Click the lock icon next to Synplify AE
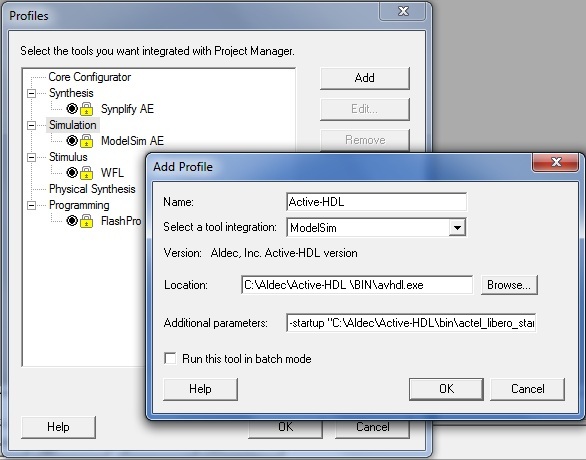The width and height of the screenshot is (586, 460). pos(86,109)
